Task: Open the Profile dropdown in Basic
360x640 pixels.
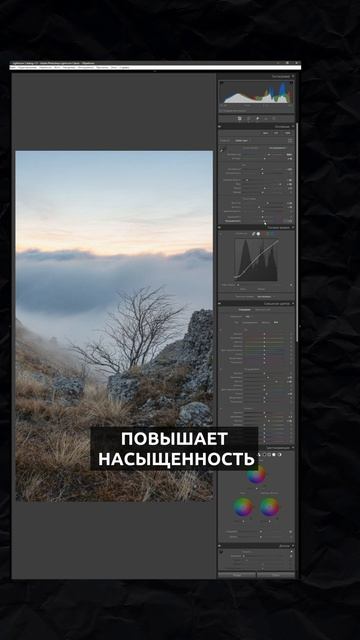Action: tap(242, 140)
